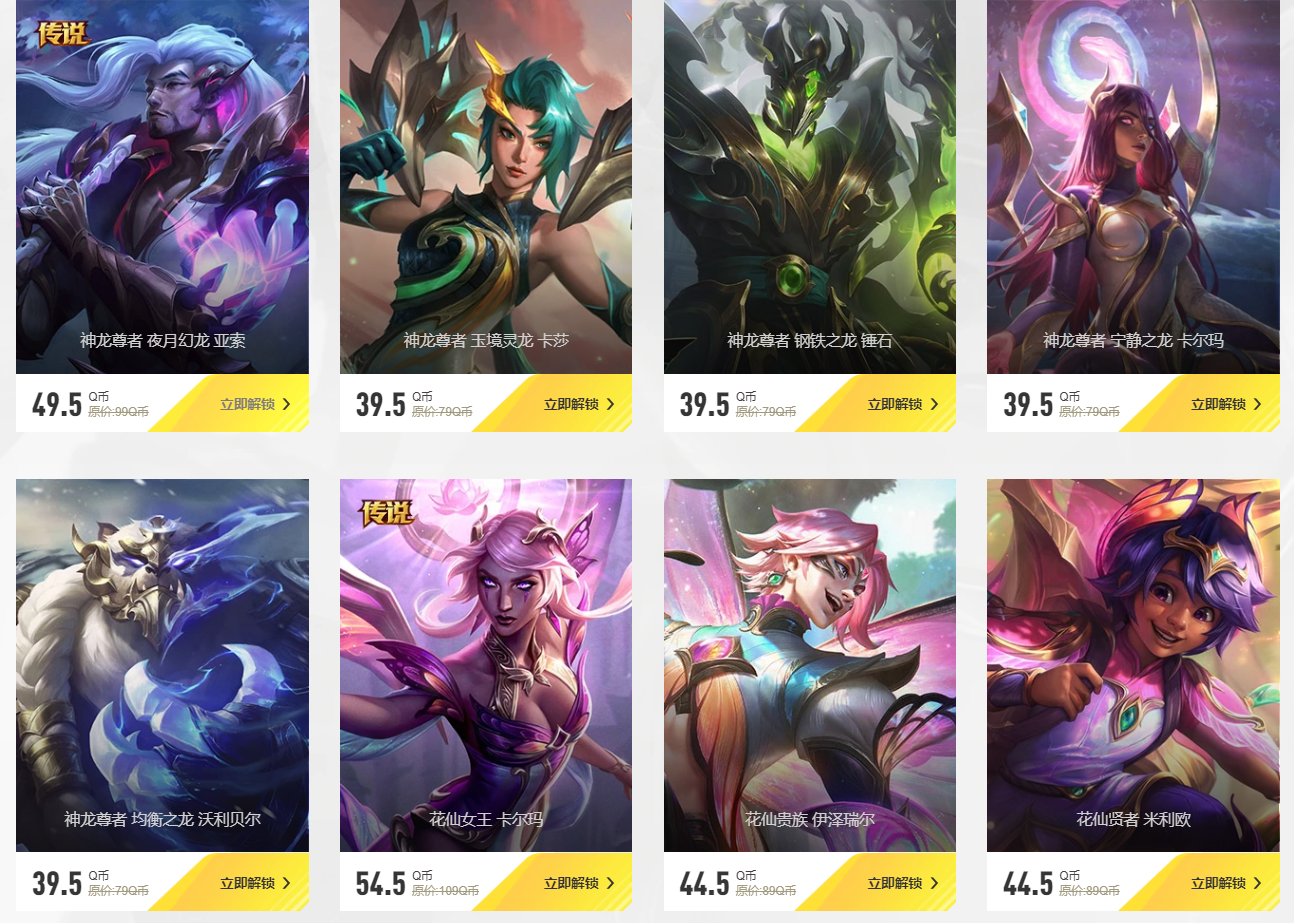
Task: Click the 传说 badge on 花仙女王 卡尔玛 card
Action: pyautogui.click(x=387, y=512)
